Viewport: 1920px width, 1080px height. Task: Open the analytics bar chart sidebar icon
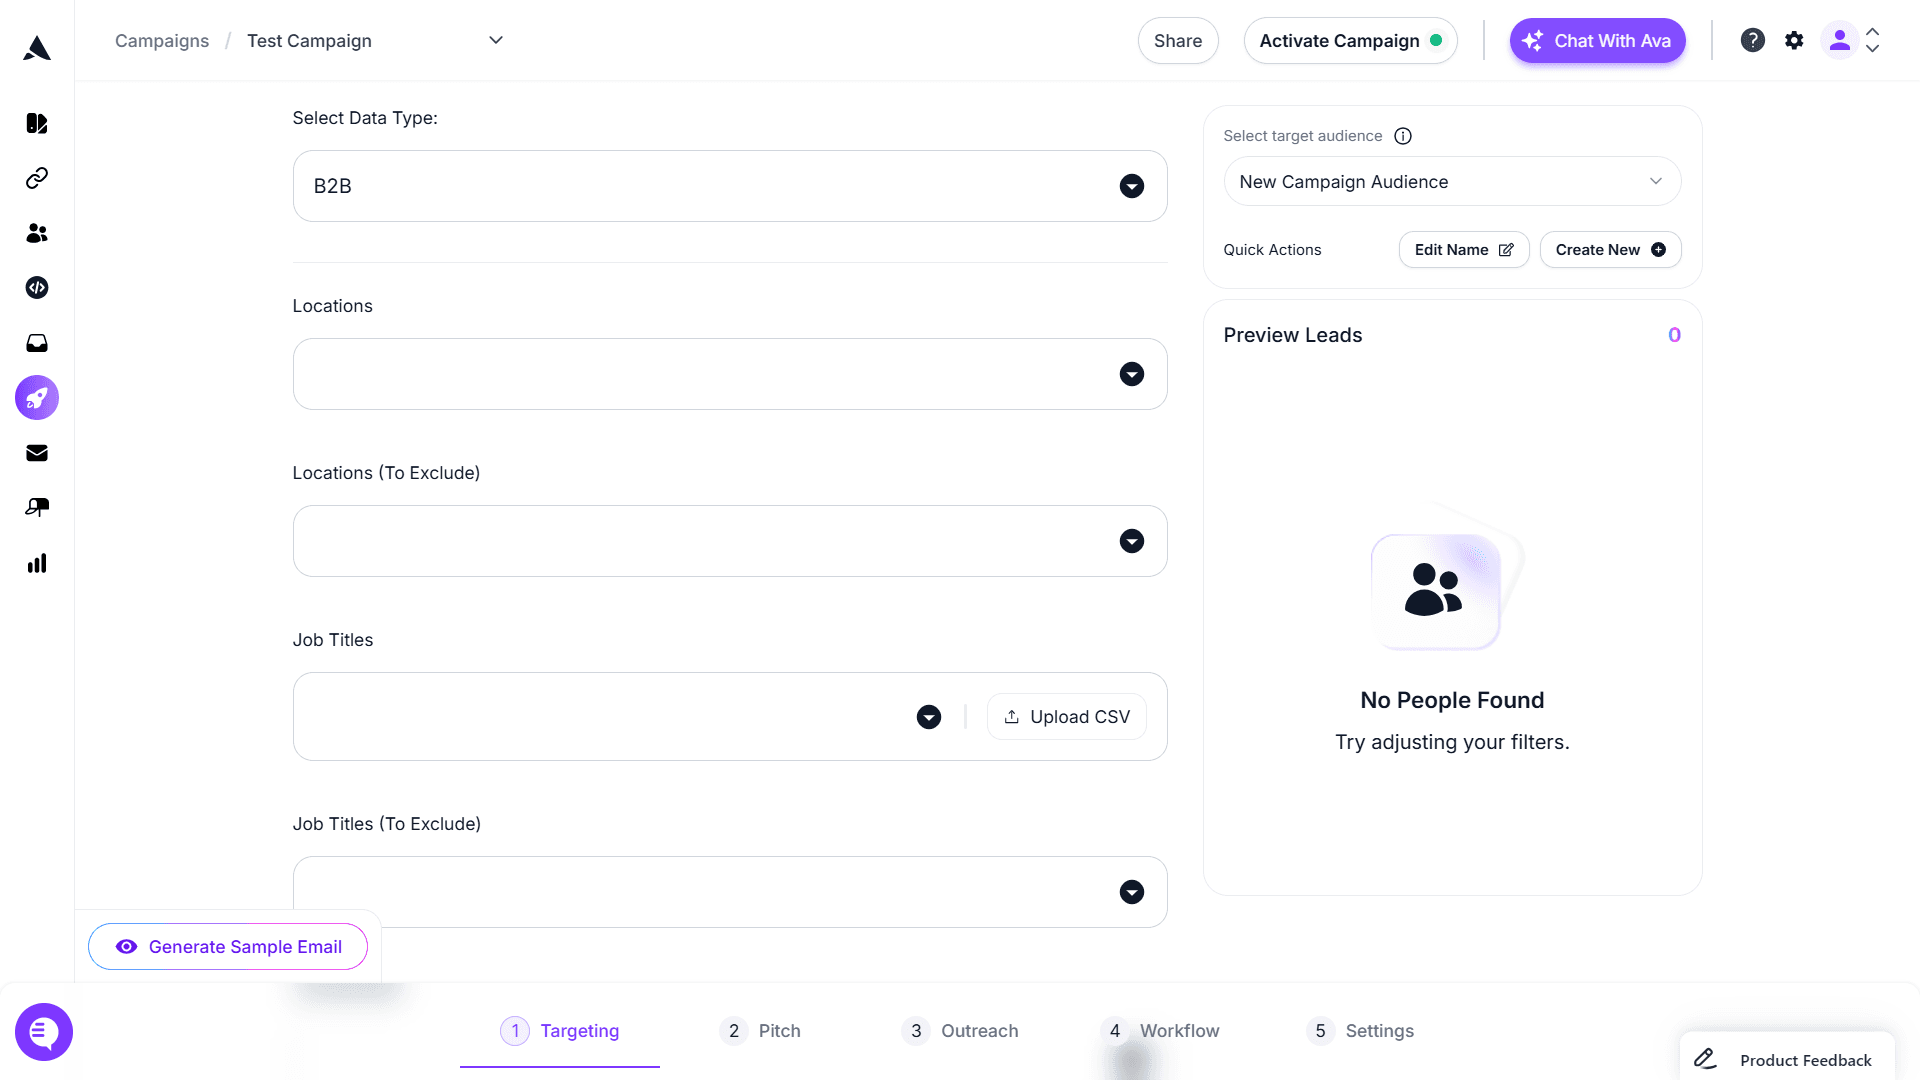tap(37, 563)
